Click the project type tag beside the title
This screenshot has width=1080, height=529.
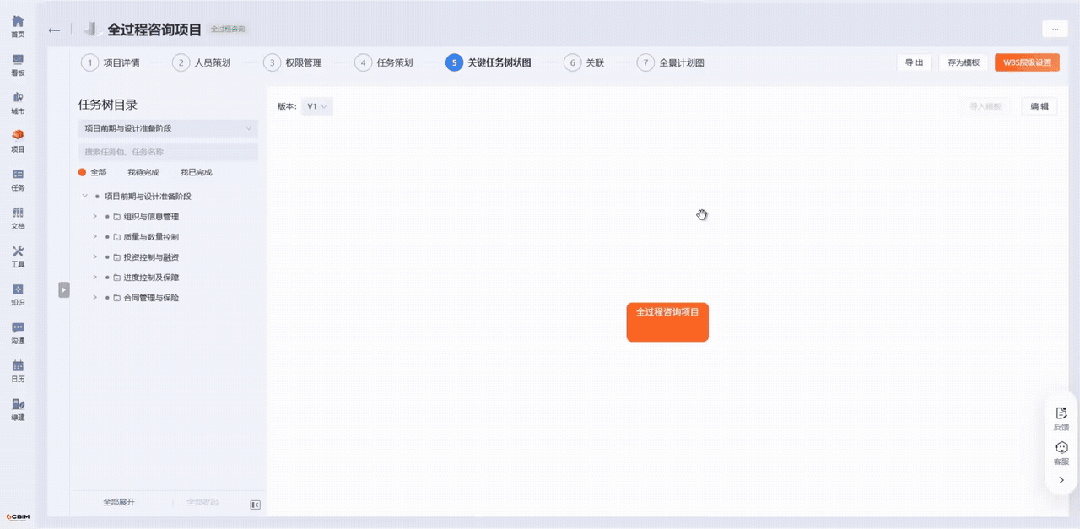227,30
